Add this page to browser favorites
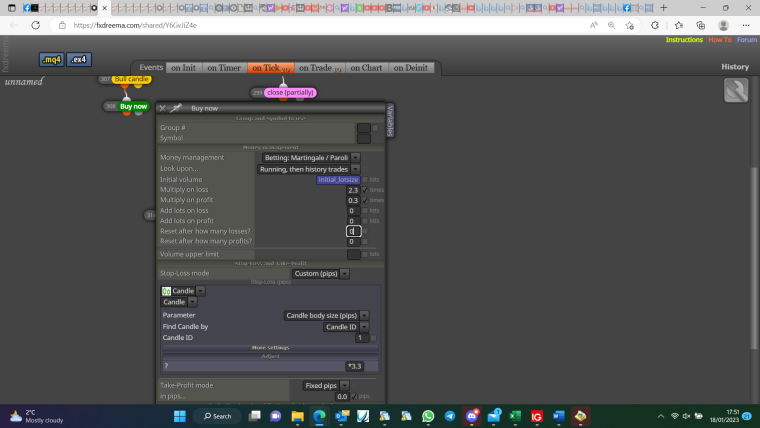Image resolution: width=760 pixels, height=428 pixels. point(630,25)
